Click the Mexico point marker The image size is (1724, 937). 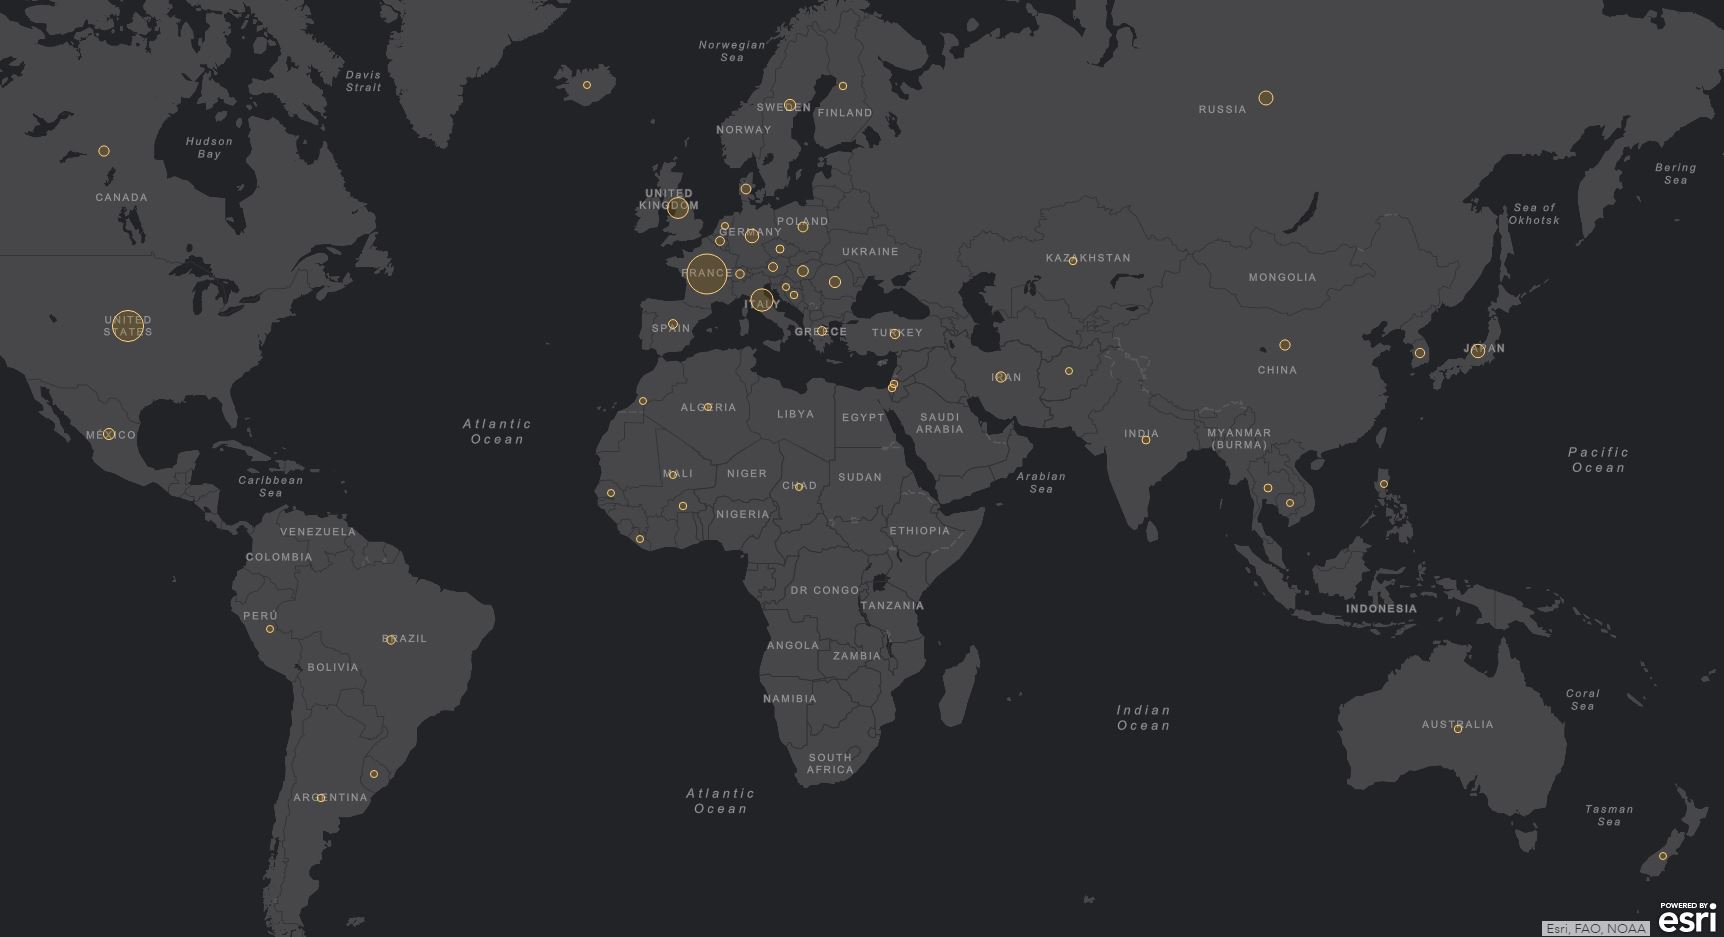point(109,434)
